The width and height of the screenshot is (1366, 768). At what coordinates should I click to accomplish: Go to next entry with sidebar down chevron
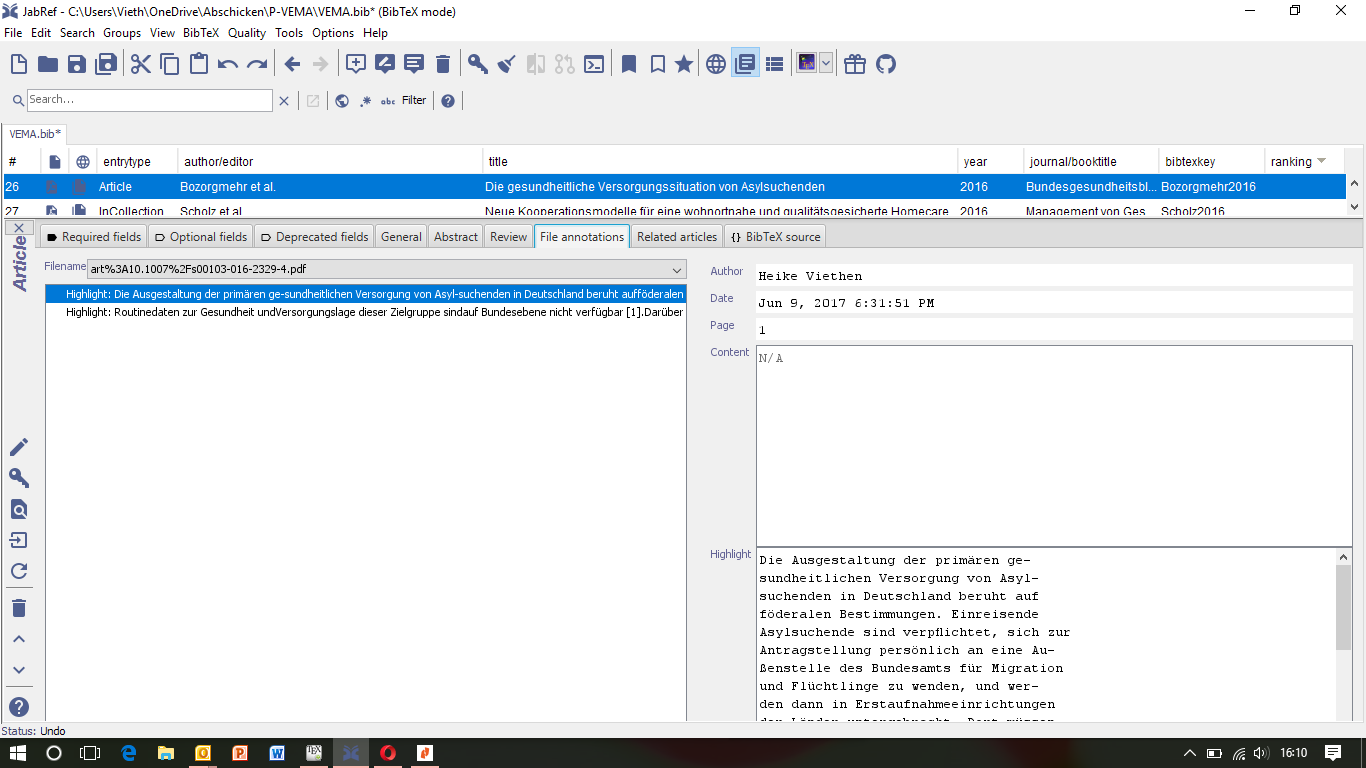pyautogui.click(x=19, y=670)
